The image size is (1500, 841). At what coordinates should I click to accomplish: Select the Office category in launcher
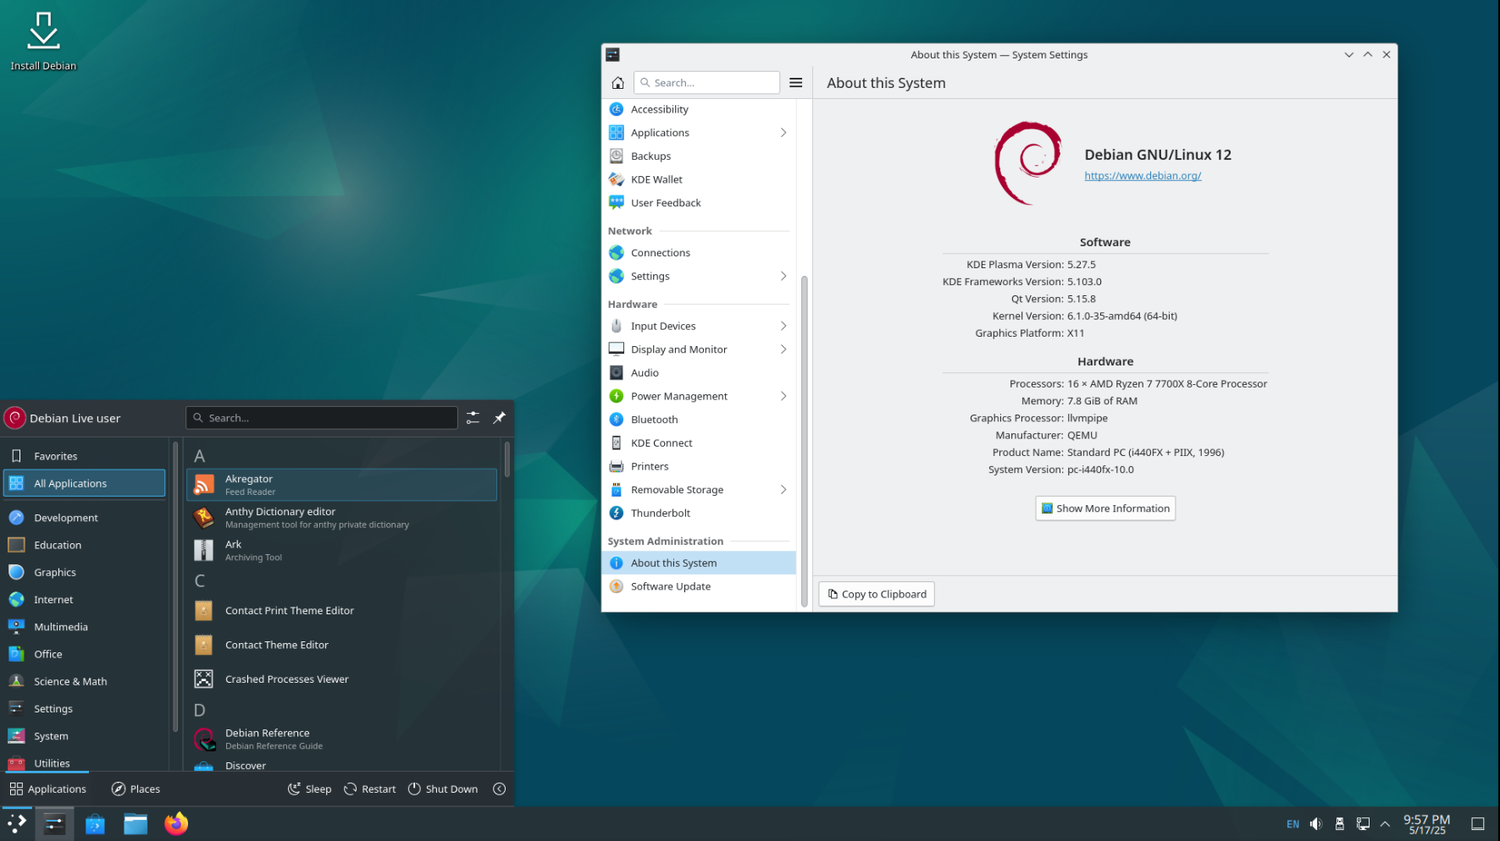click(85, 654)
